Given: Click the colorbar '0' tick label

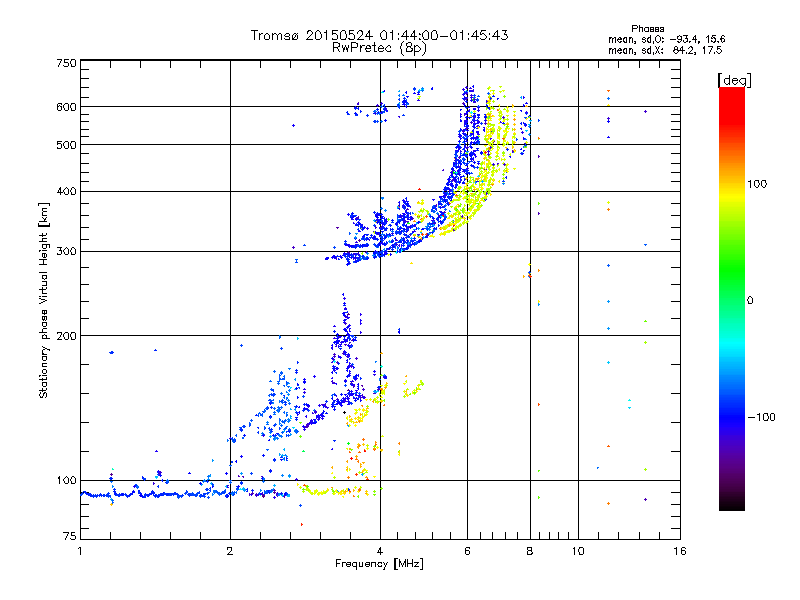Looking at the screenshot, I should pos(750,301).
